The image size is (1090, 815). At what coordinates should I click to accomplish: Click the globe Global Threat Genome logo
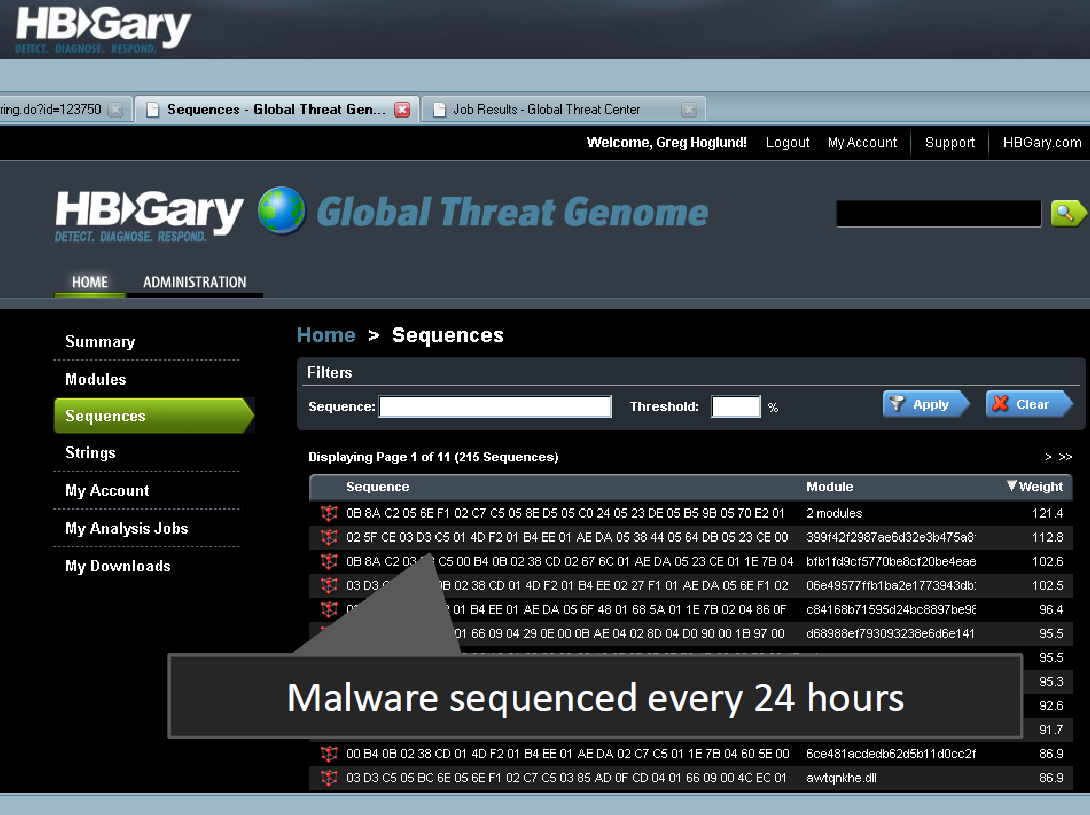282,211
